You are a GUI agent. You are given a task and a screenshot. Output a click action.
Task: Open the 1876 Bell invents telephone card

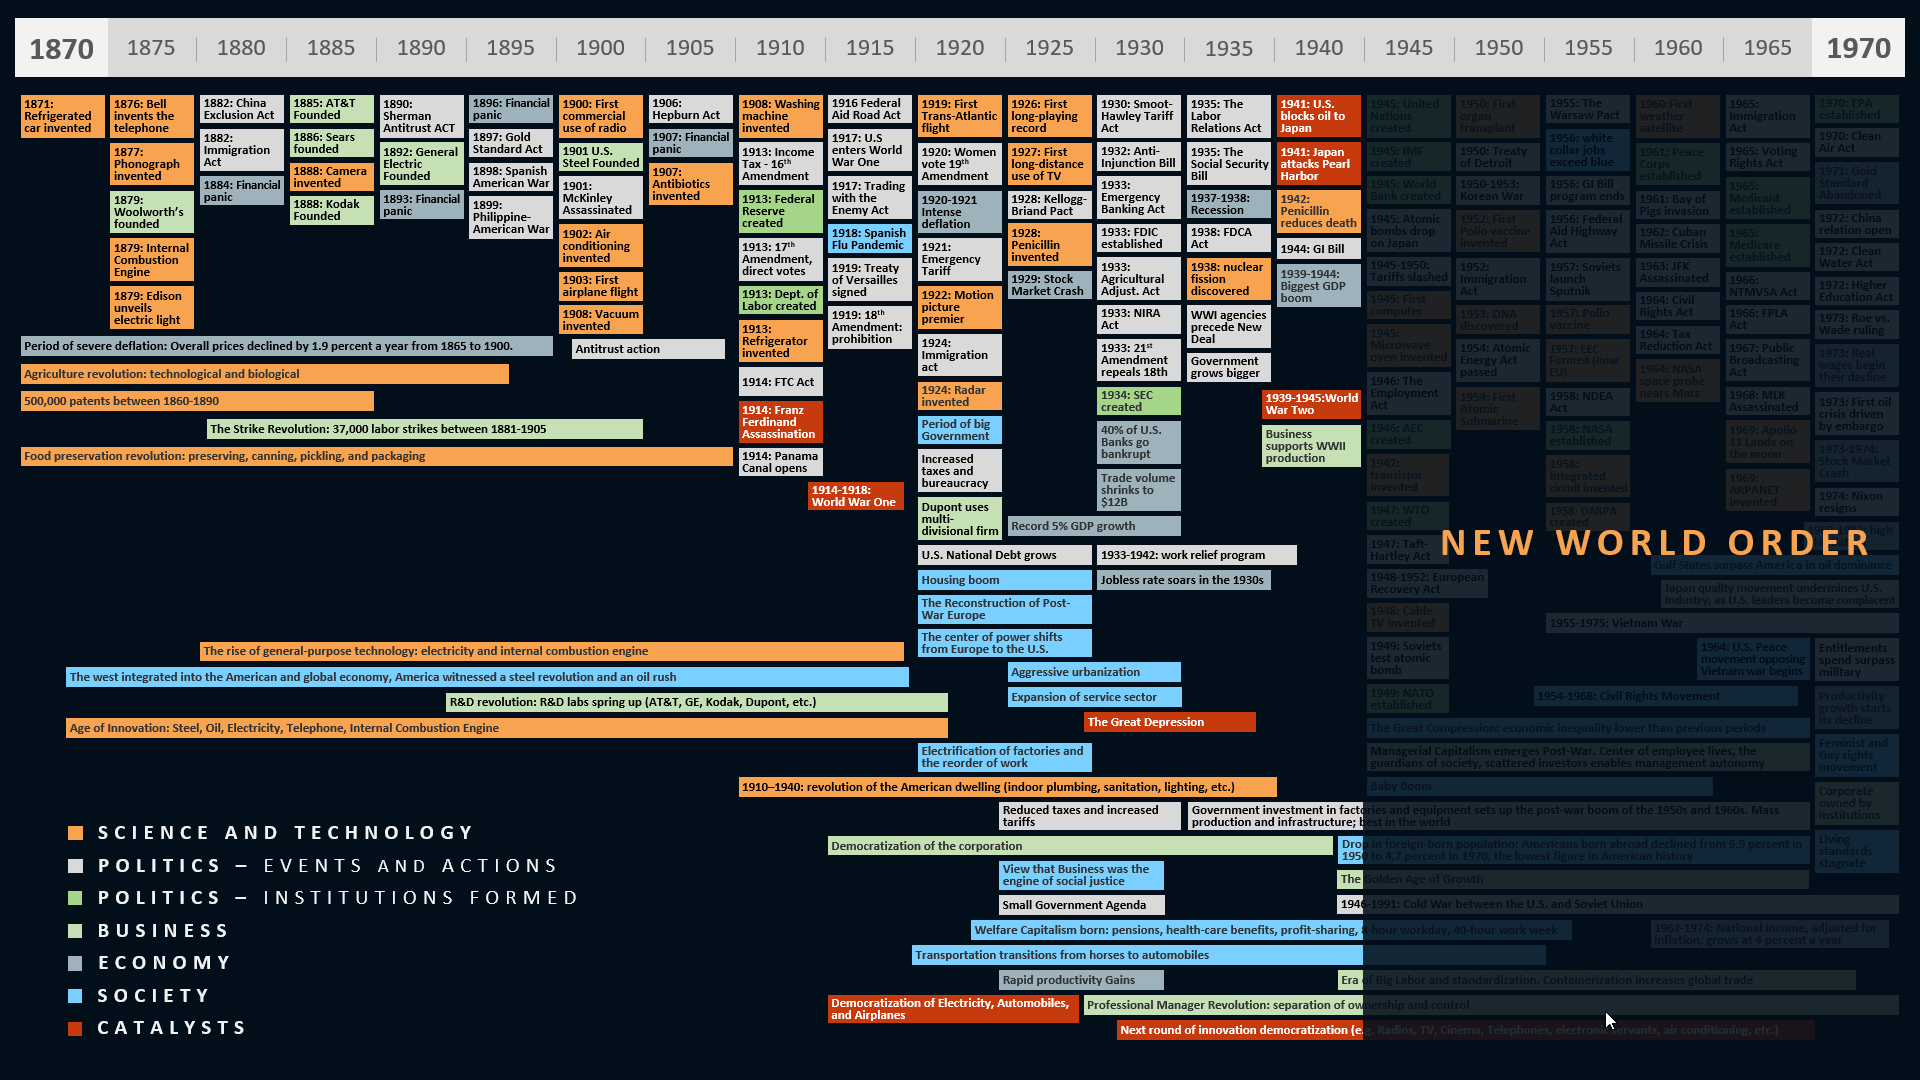click(151, 116)
